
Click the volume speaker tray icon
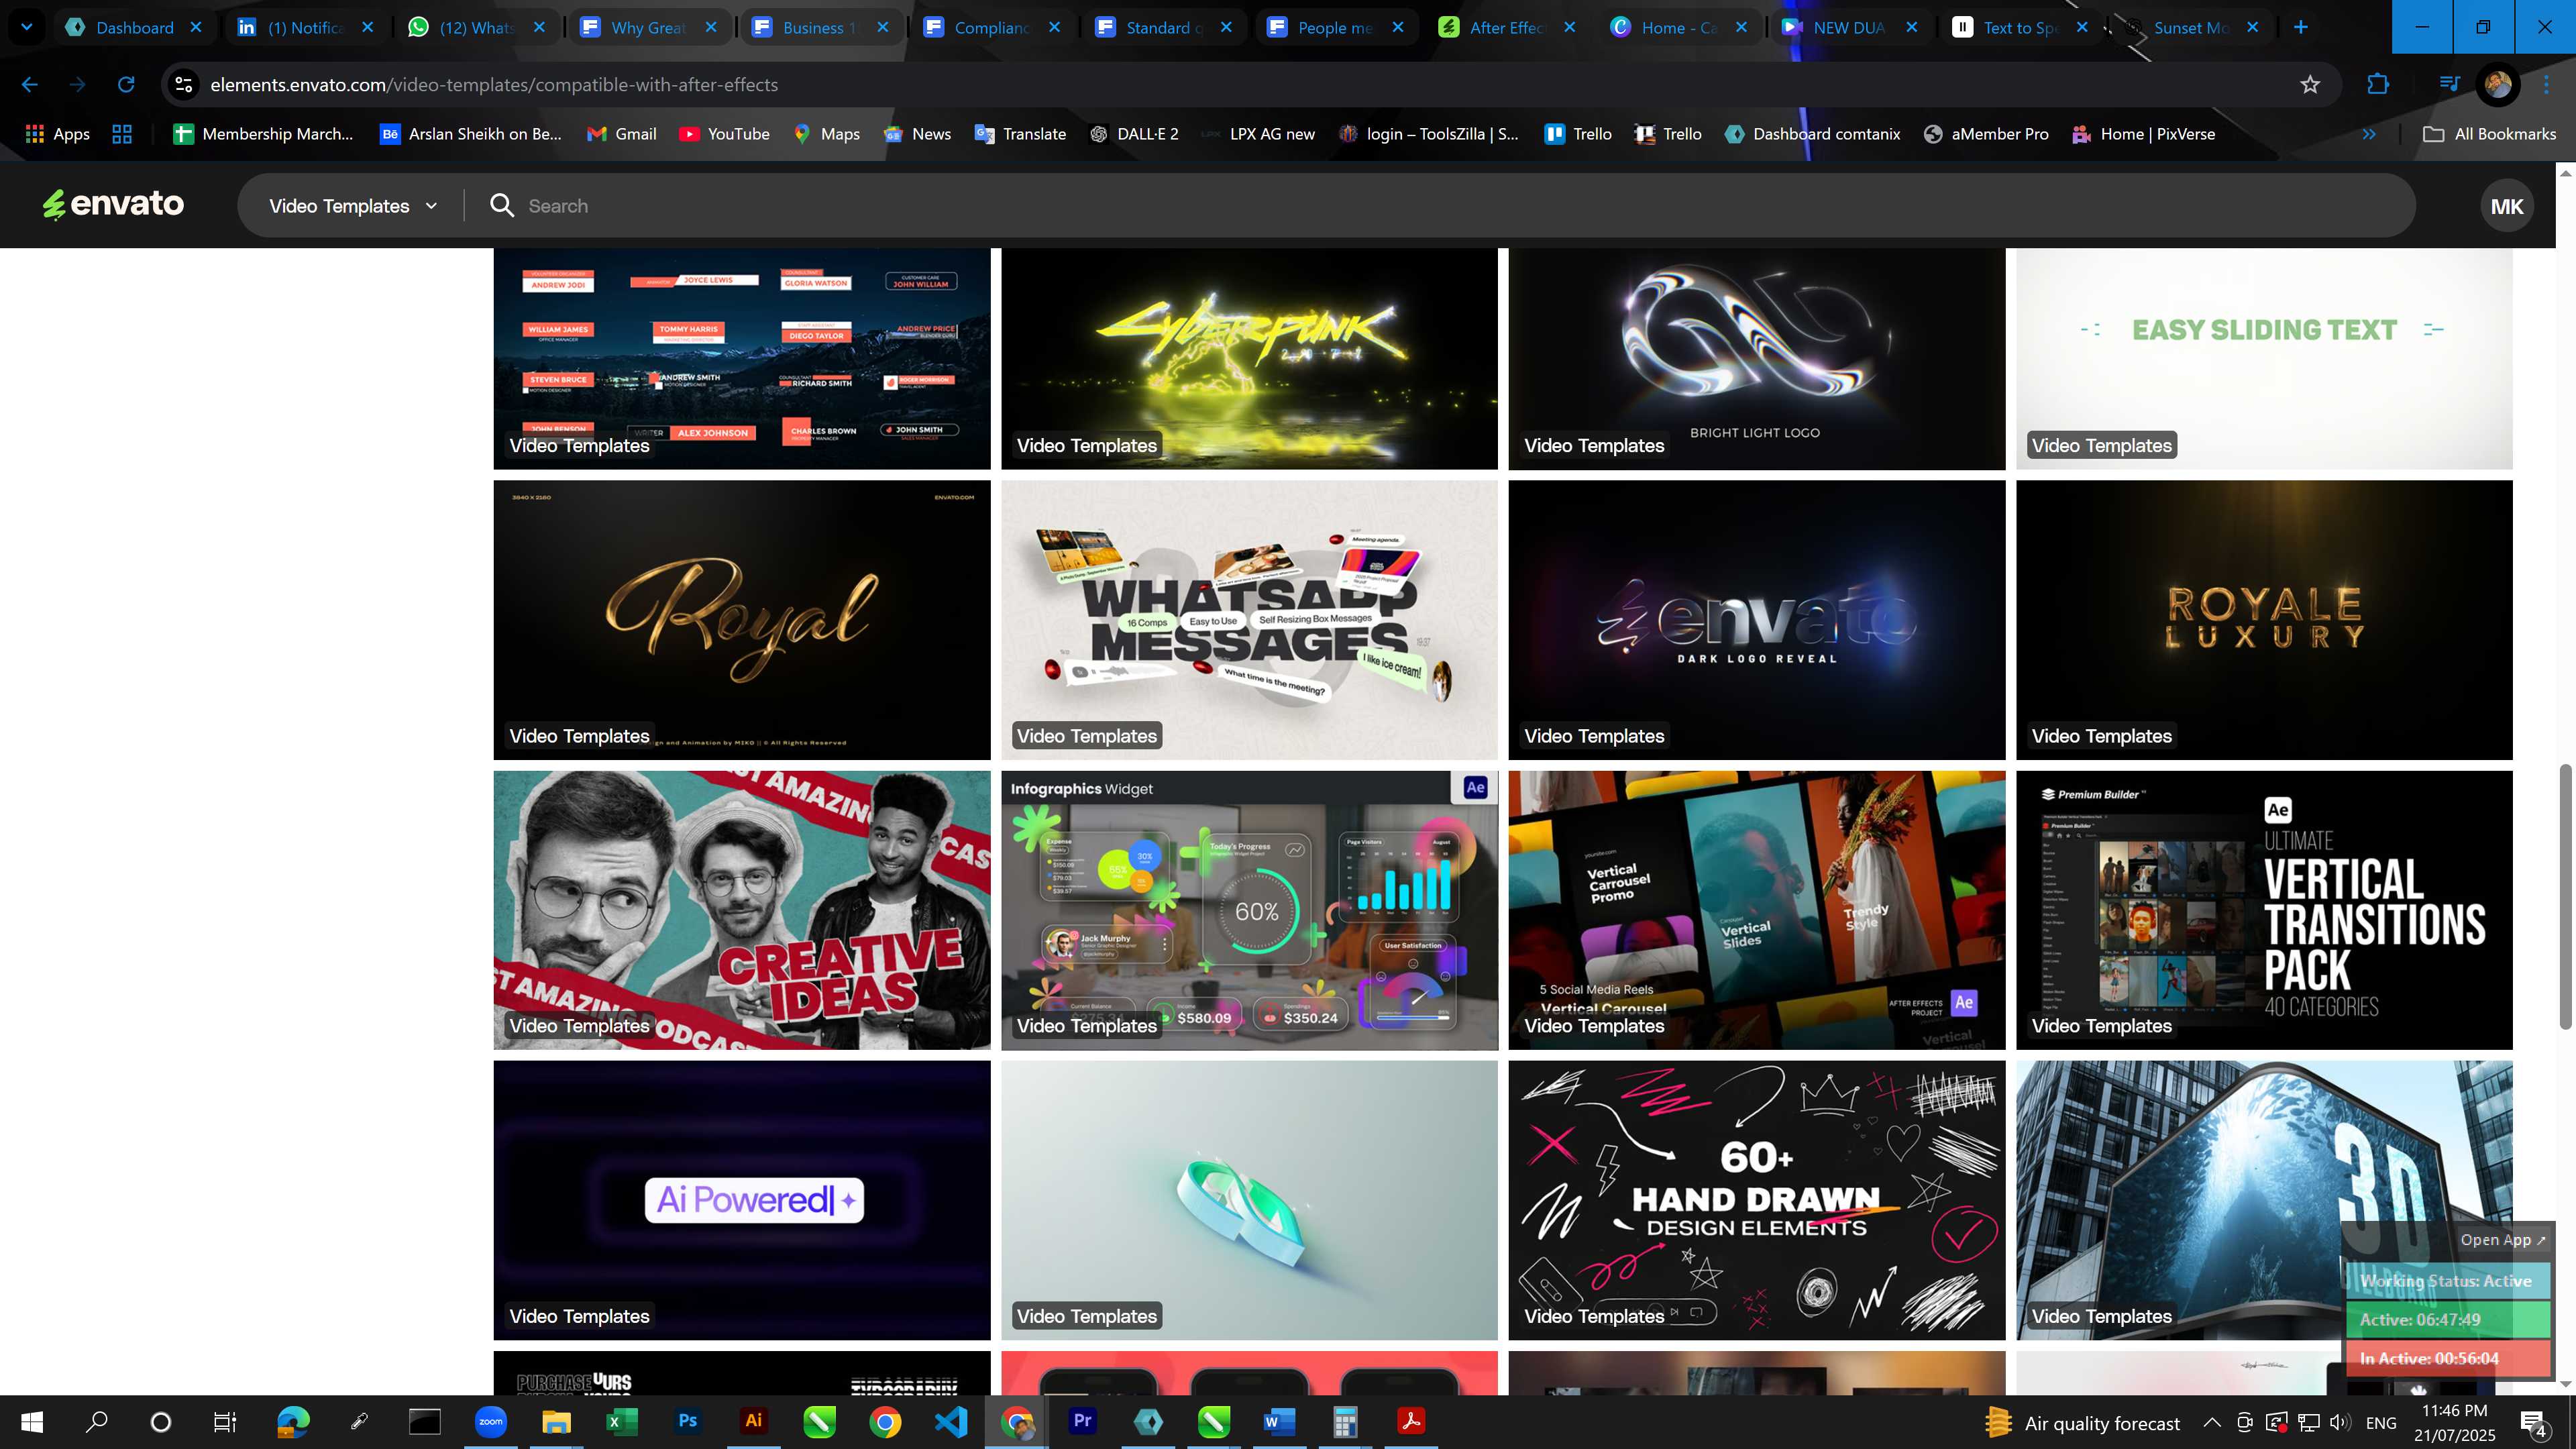point(2340,1422)
